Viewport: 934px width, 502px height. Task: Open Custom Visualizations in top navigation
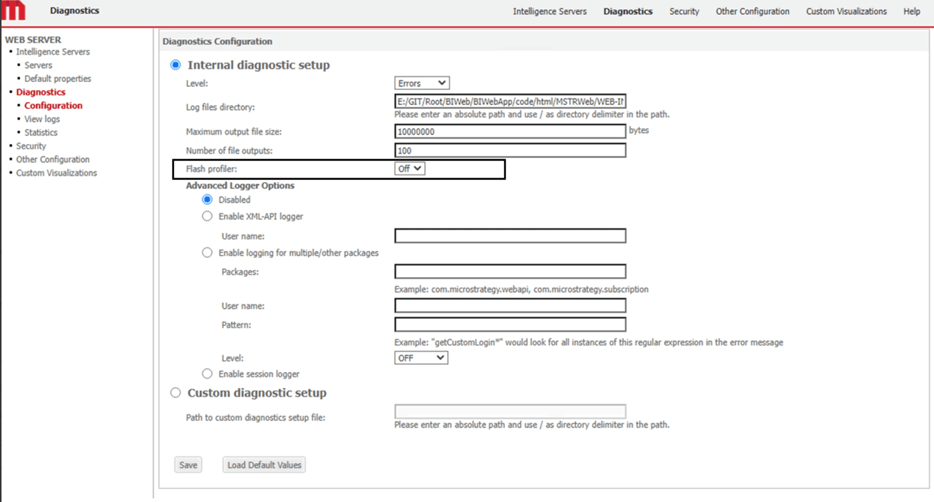click(846, 11)
